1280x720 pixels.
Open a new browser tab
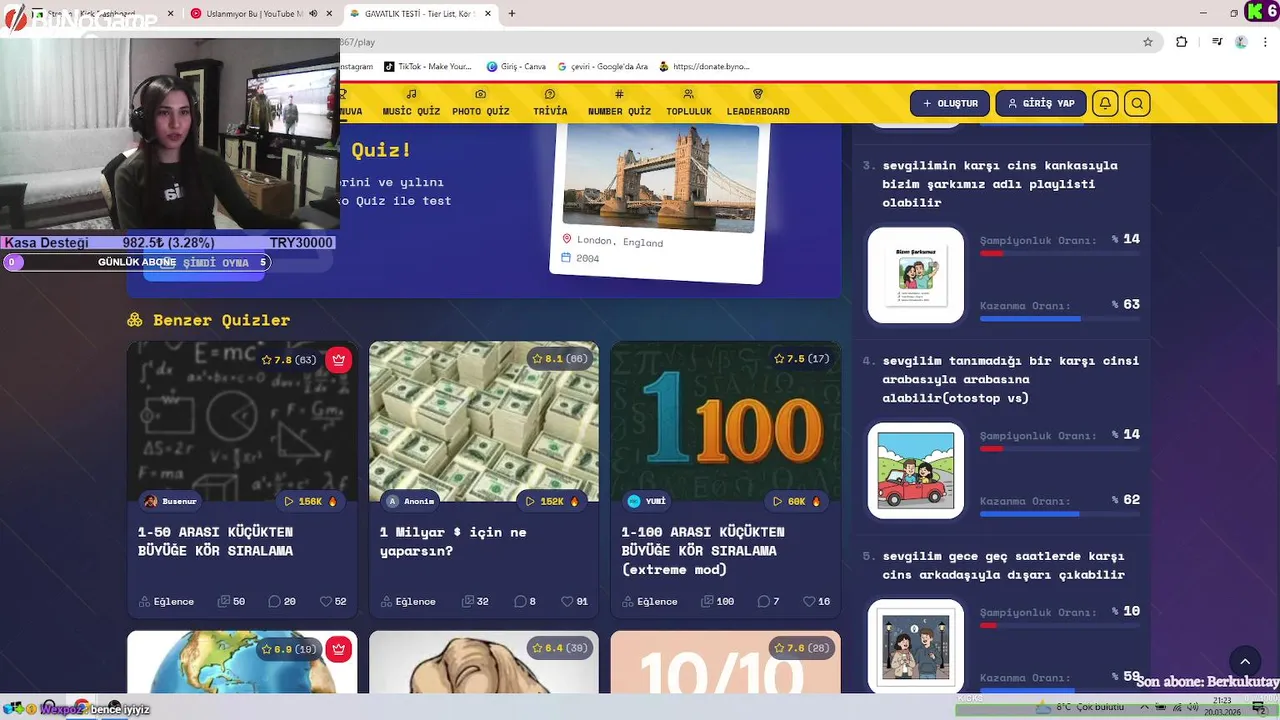pos(512,14)
